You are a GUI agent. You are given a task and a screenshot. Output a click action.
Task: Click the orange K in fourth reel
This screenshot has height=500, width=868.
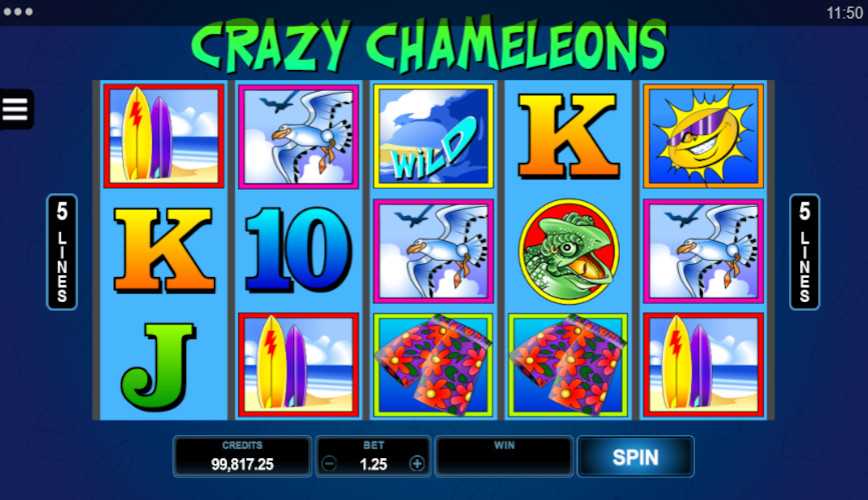coord(568,136)
